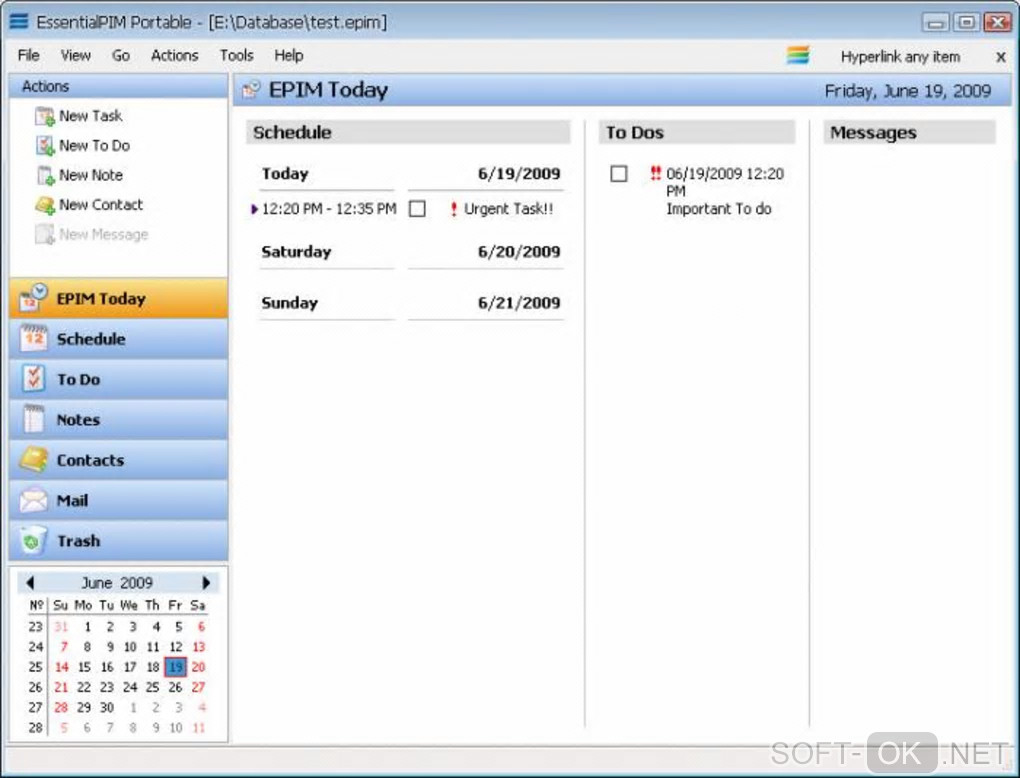Click the New Task action link
This screenshot has width=1020, height=778.
pos(90,116)
